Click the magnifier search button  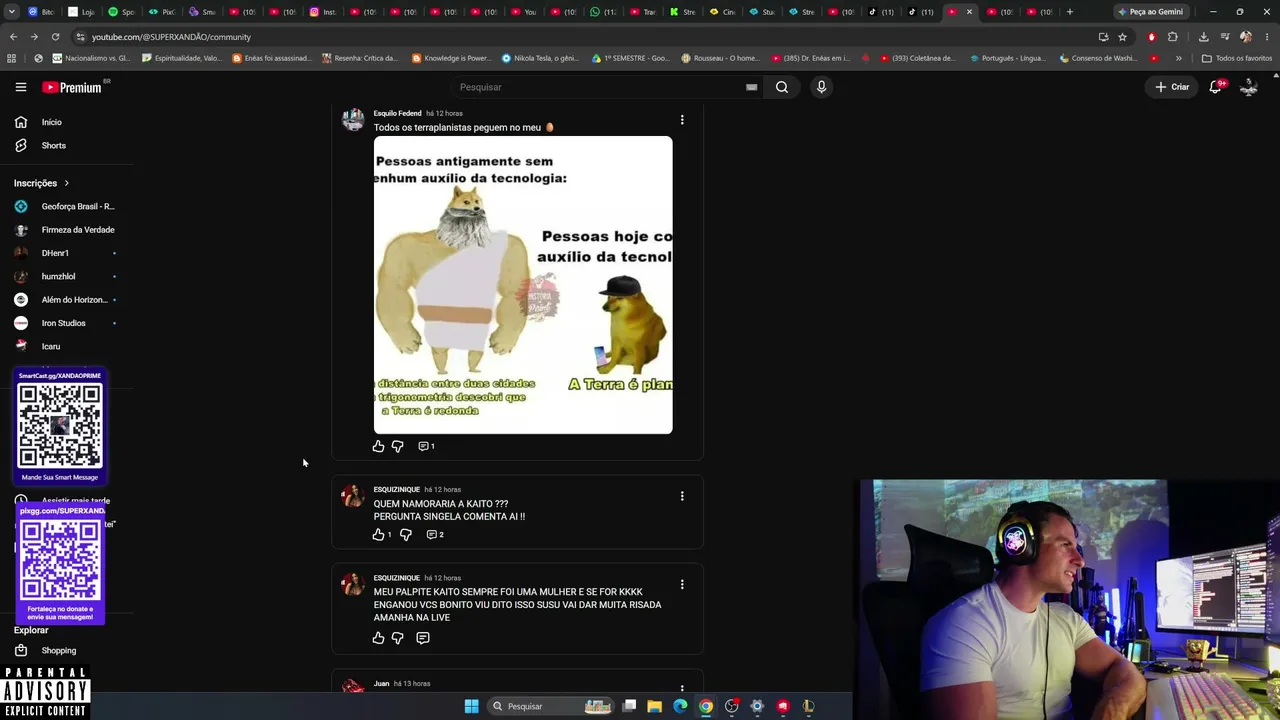(782, 87)
